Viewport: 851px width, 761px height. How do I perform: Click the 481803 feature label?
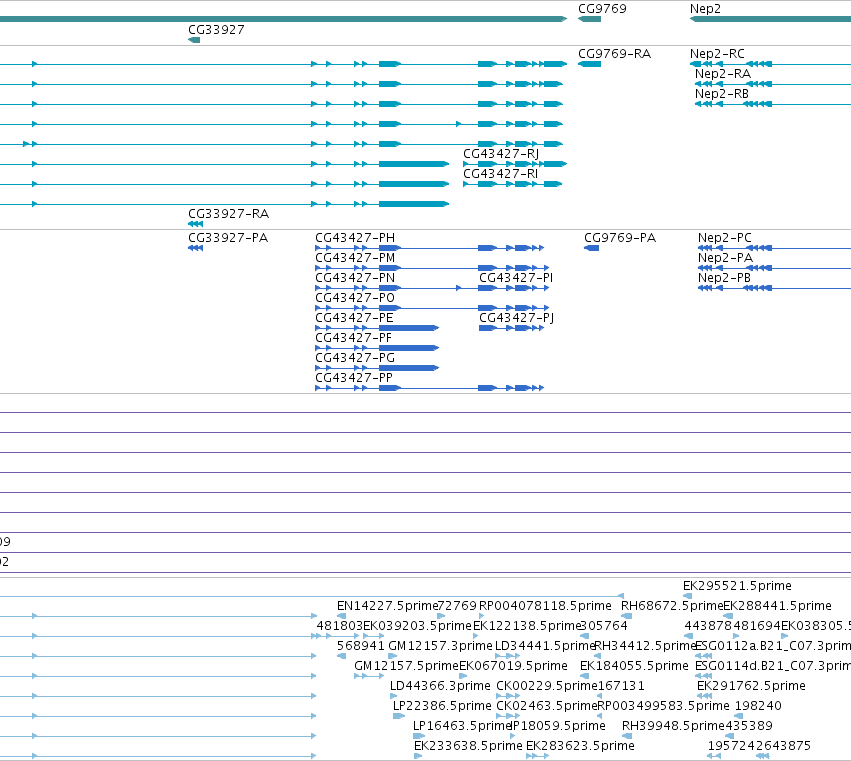[339, 626]
